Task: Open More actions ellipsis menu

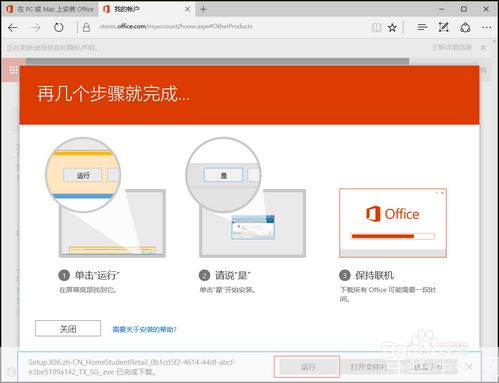Action: (486, 27)
